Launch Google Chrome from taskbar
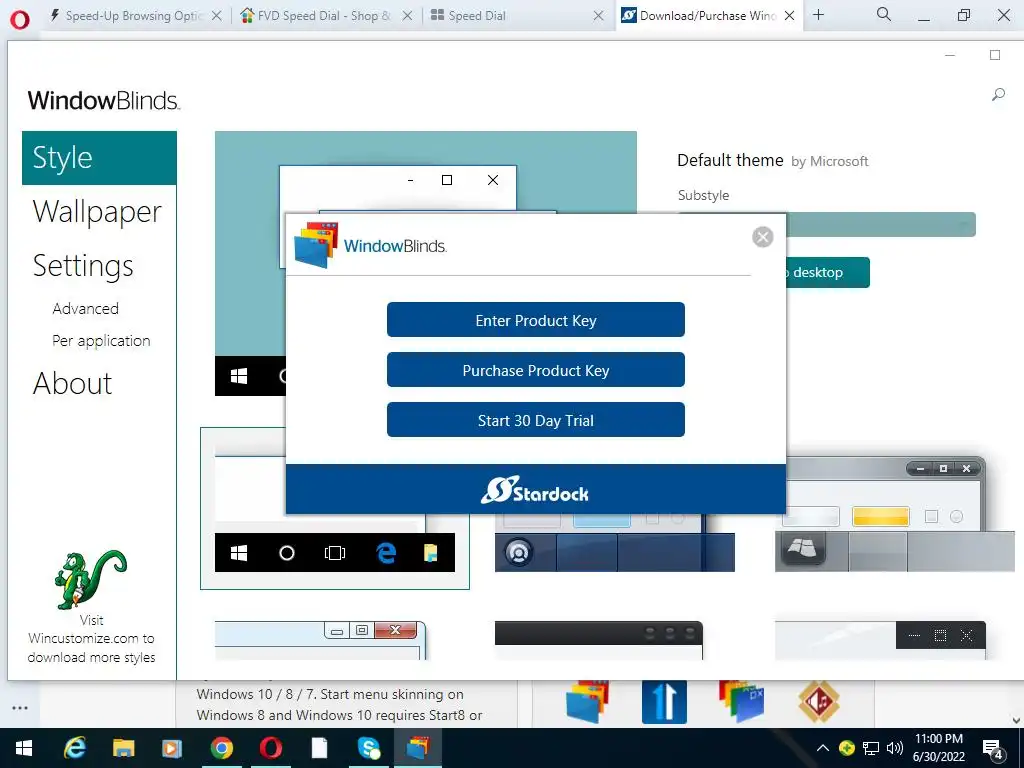 (x=221, y=748)
